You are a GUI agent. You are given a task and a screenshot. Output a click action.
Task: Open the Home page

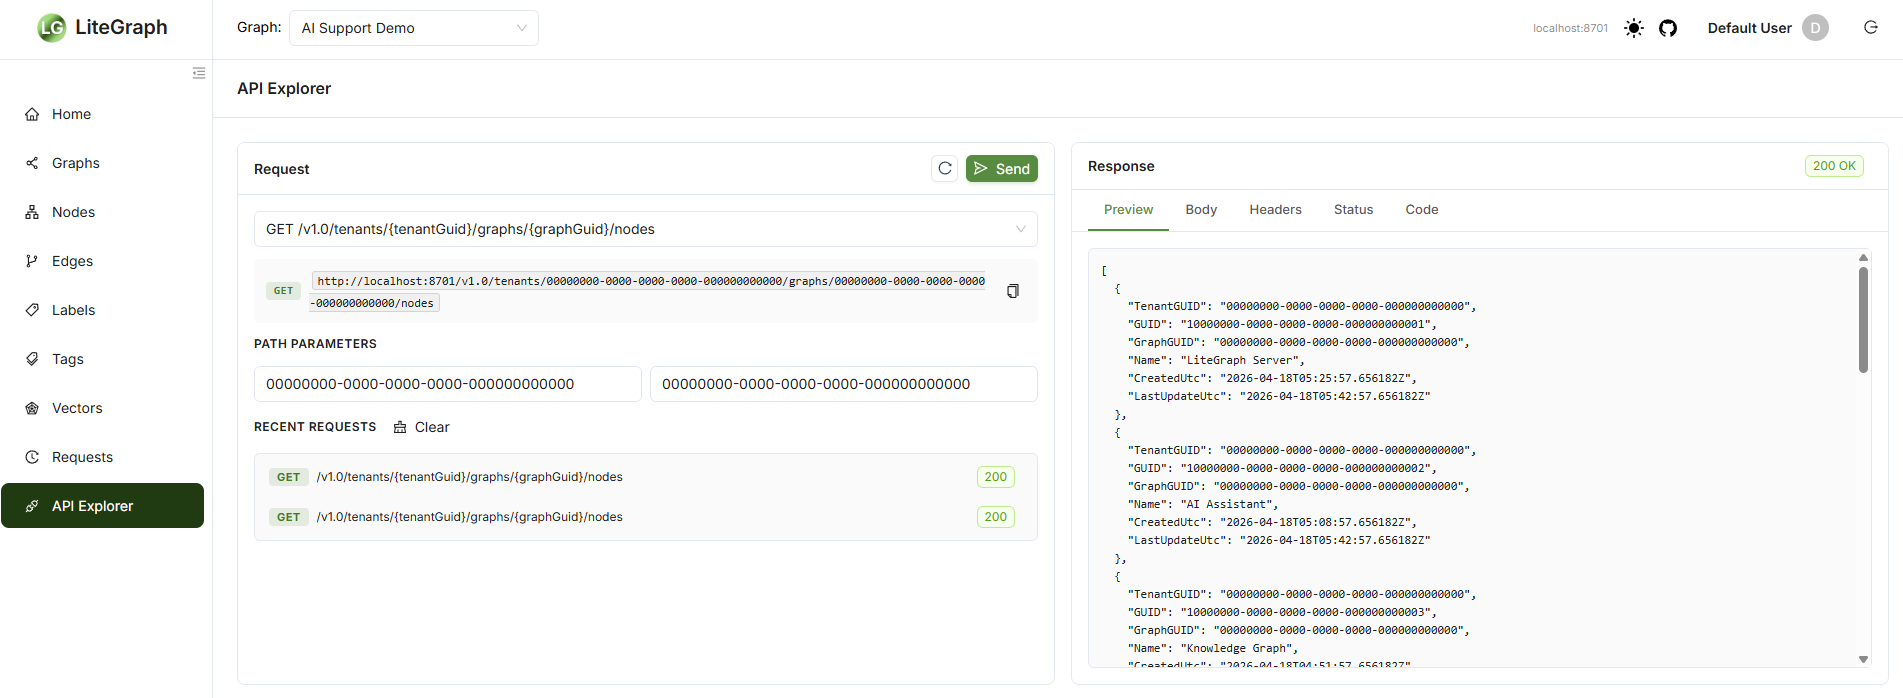(102, 114)
